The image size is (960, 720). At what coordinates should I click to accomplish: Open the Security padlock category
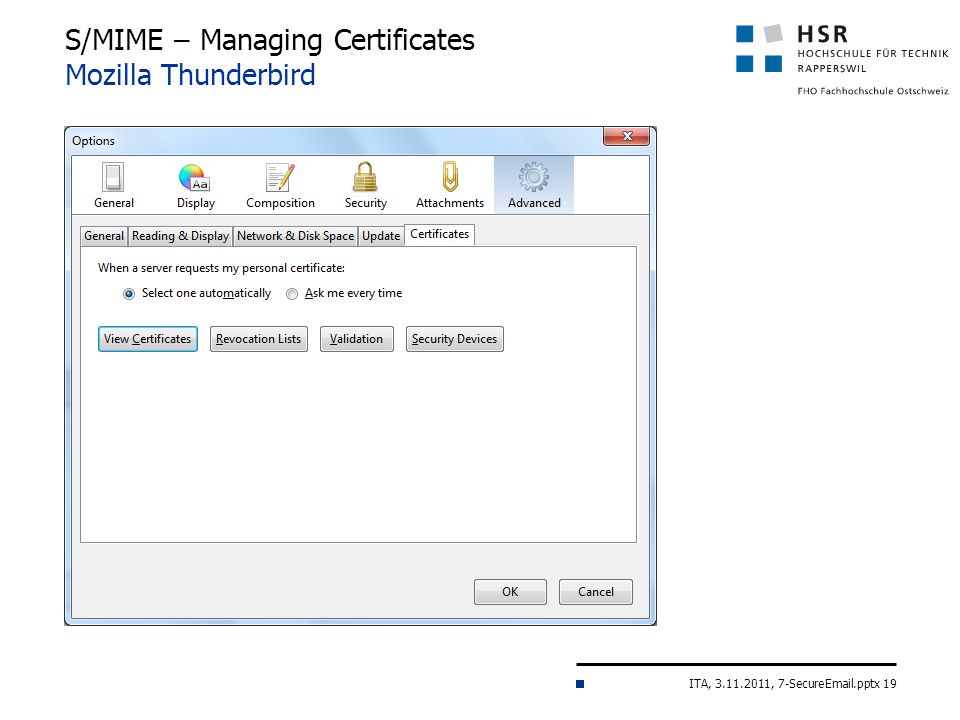click(x=366, y=186)
